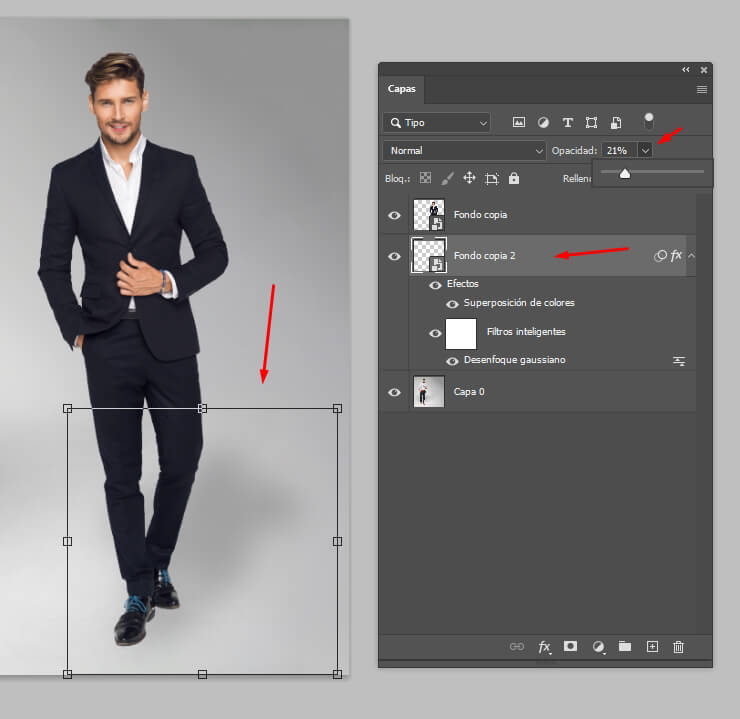Screen dimensions: 740x719
Task: Click the Opacidad 21% value field
Action: coord(620,150)
